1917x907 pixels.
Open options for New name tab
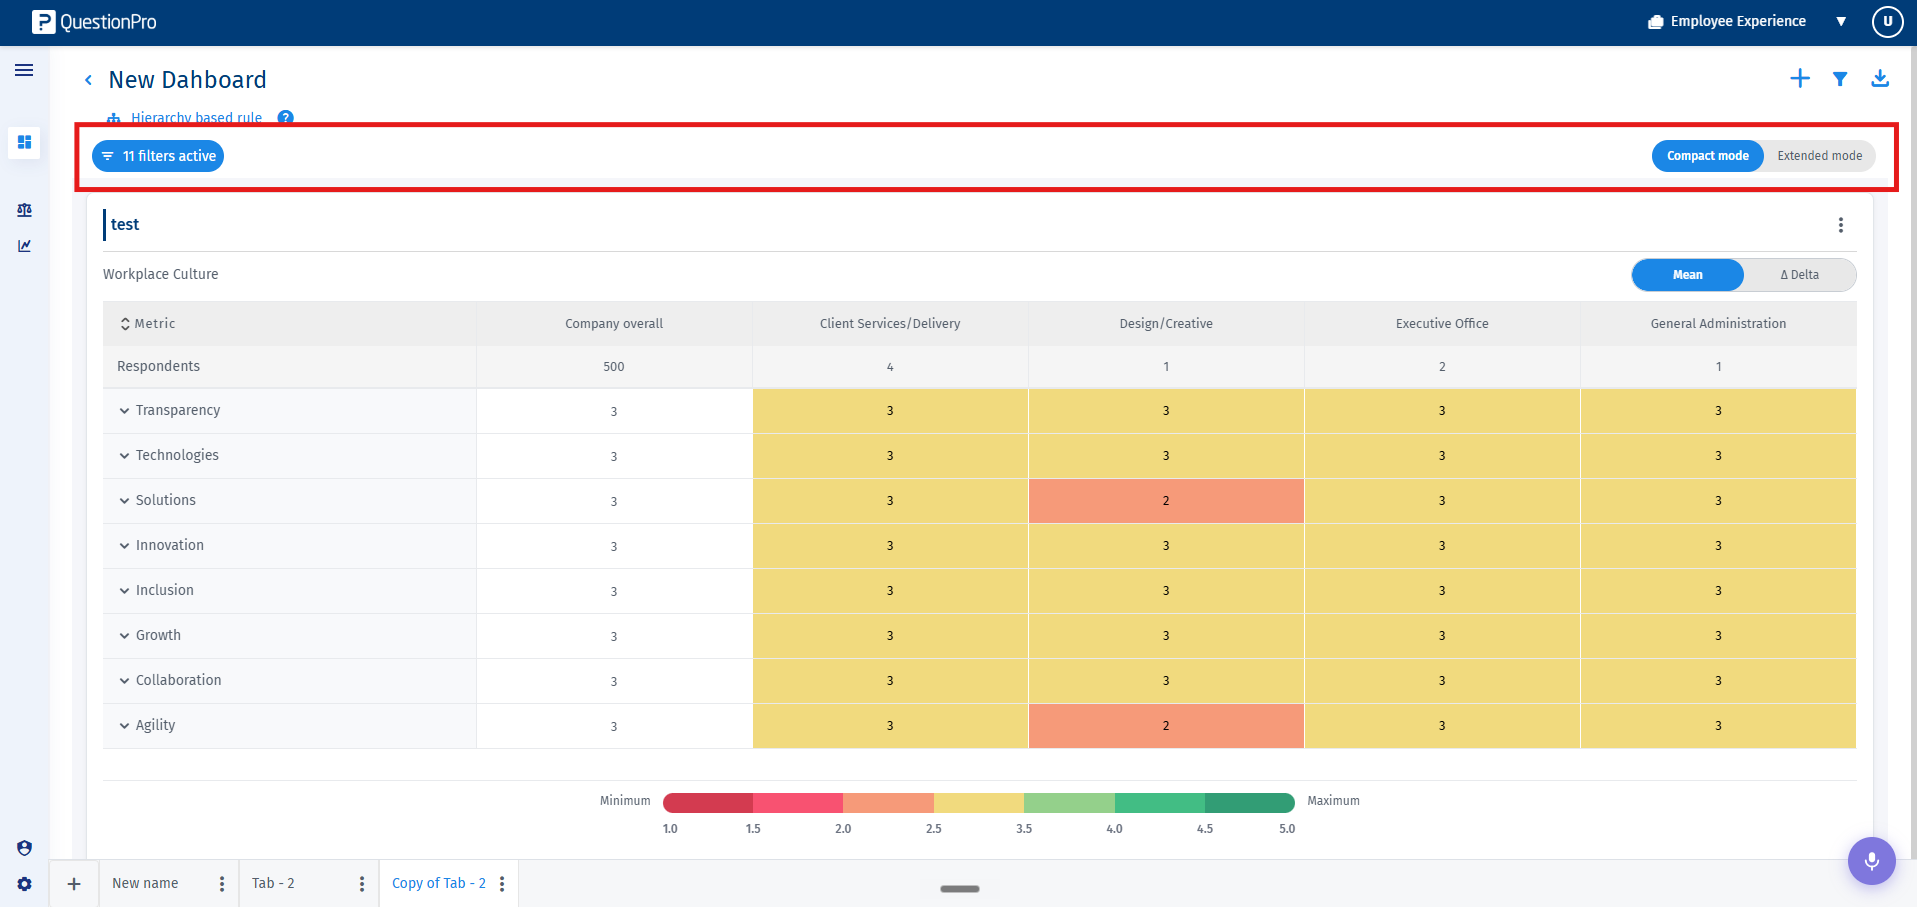tap(222, 884)
